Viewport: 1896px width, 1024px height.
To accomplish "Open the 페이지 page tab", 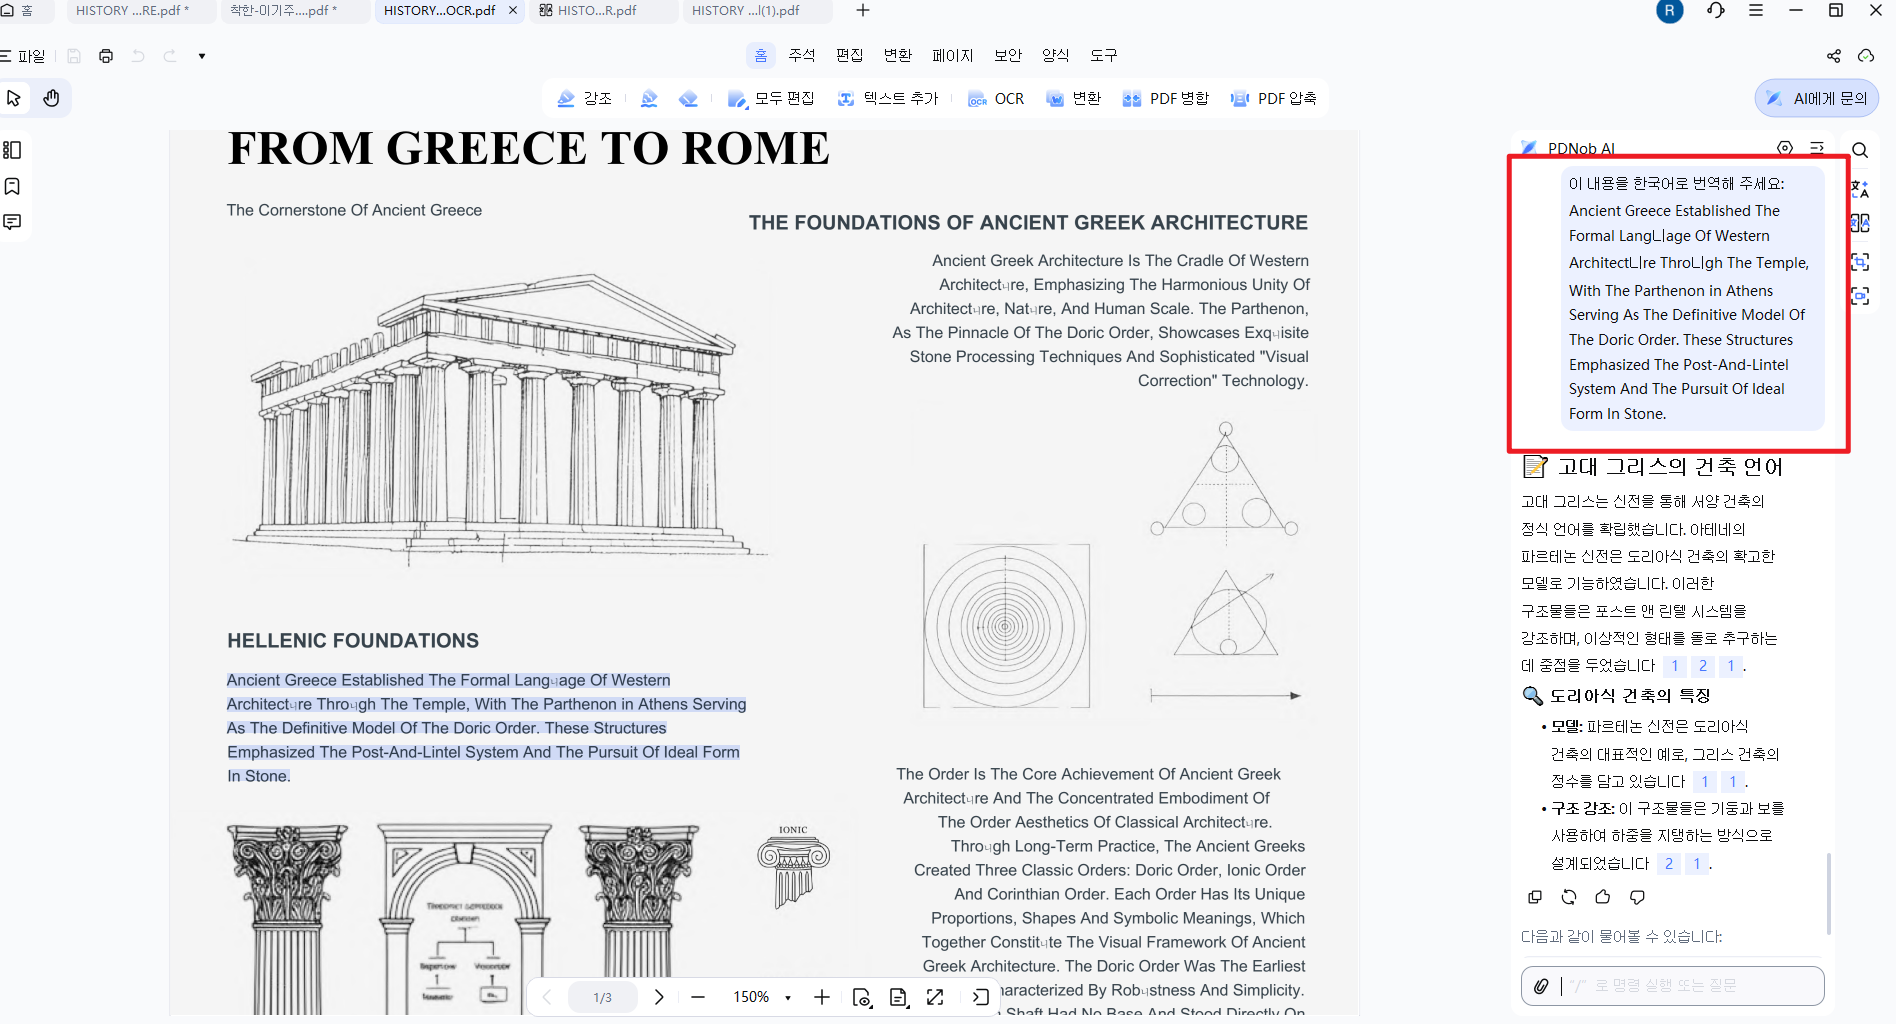I will [952, 56].
